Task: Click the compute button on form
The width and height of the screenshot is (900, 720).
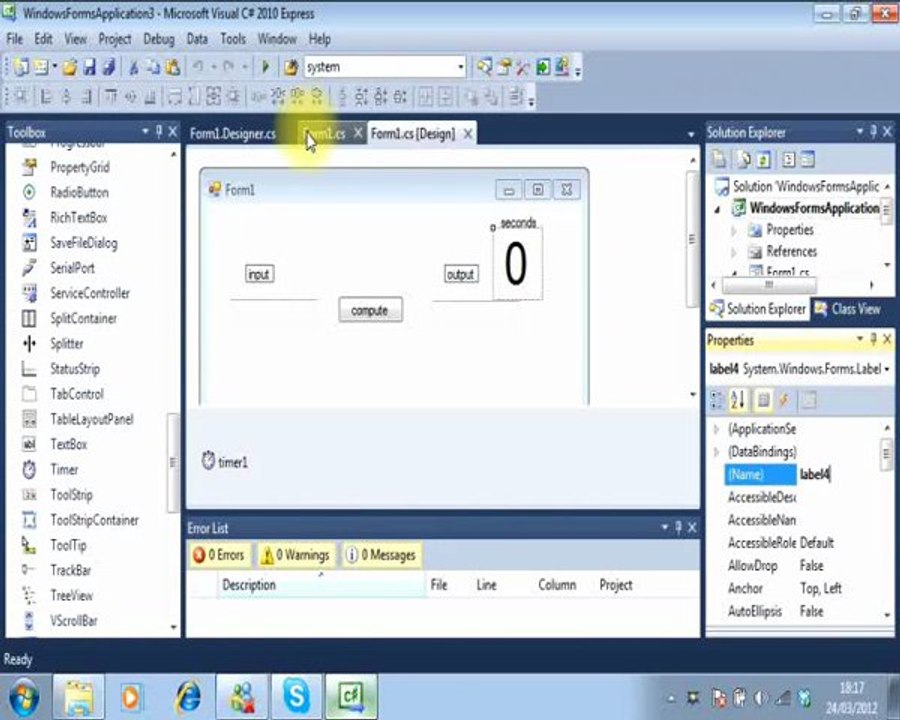Action: pos(370,310)
